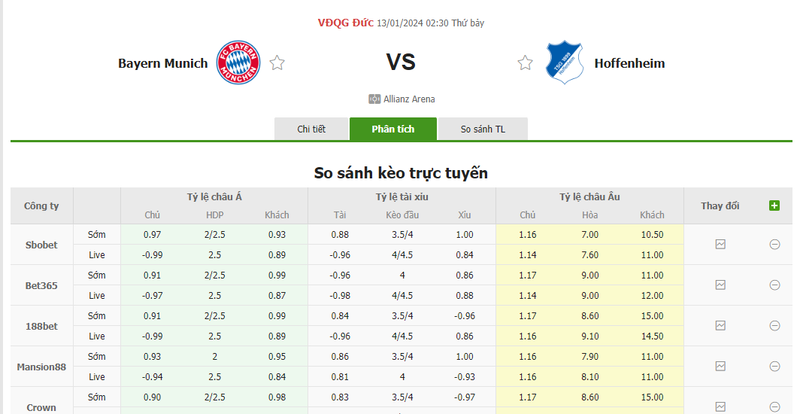Switch to the Chi tiết tab
The height and width of the screenshot is (414, 800).
[x=312, y=129]
